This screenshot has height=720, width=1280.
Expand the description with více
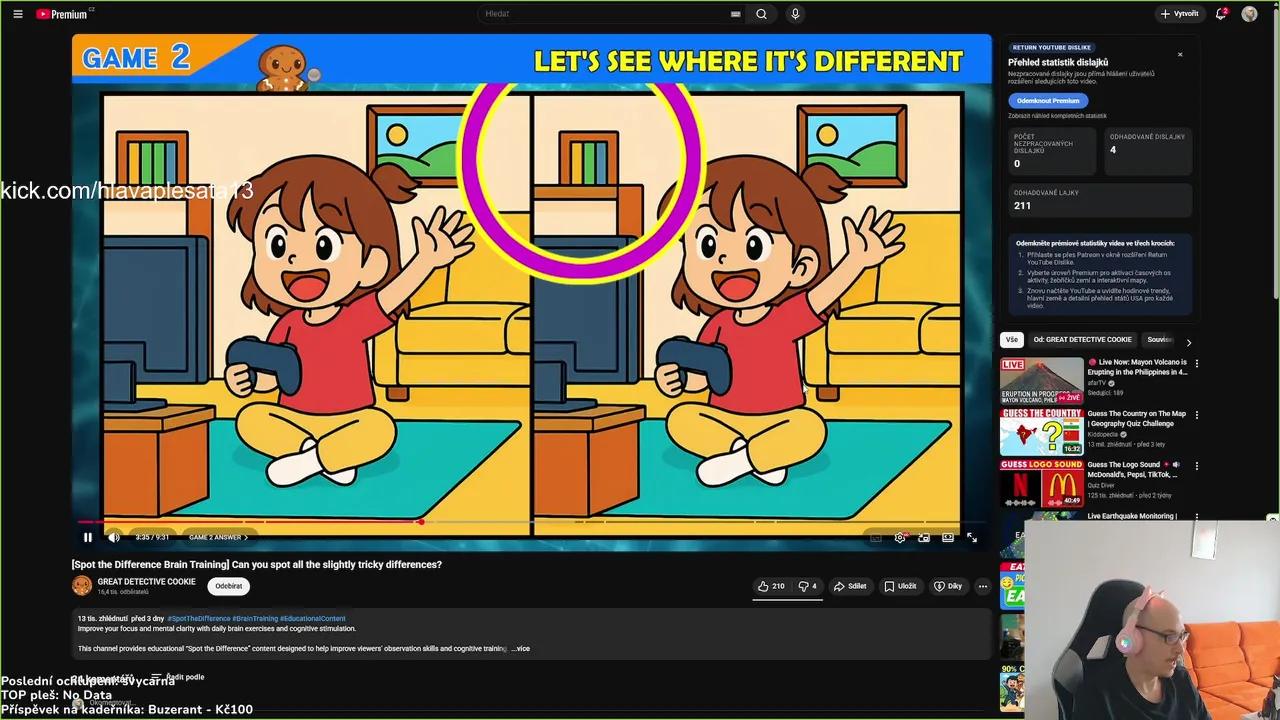(521, 648)
